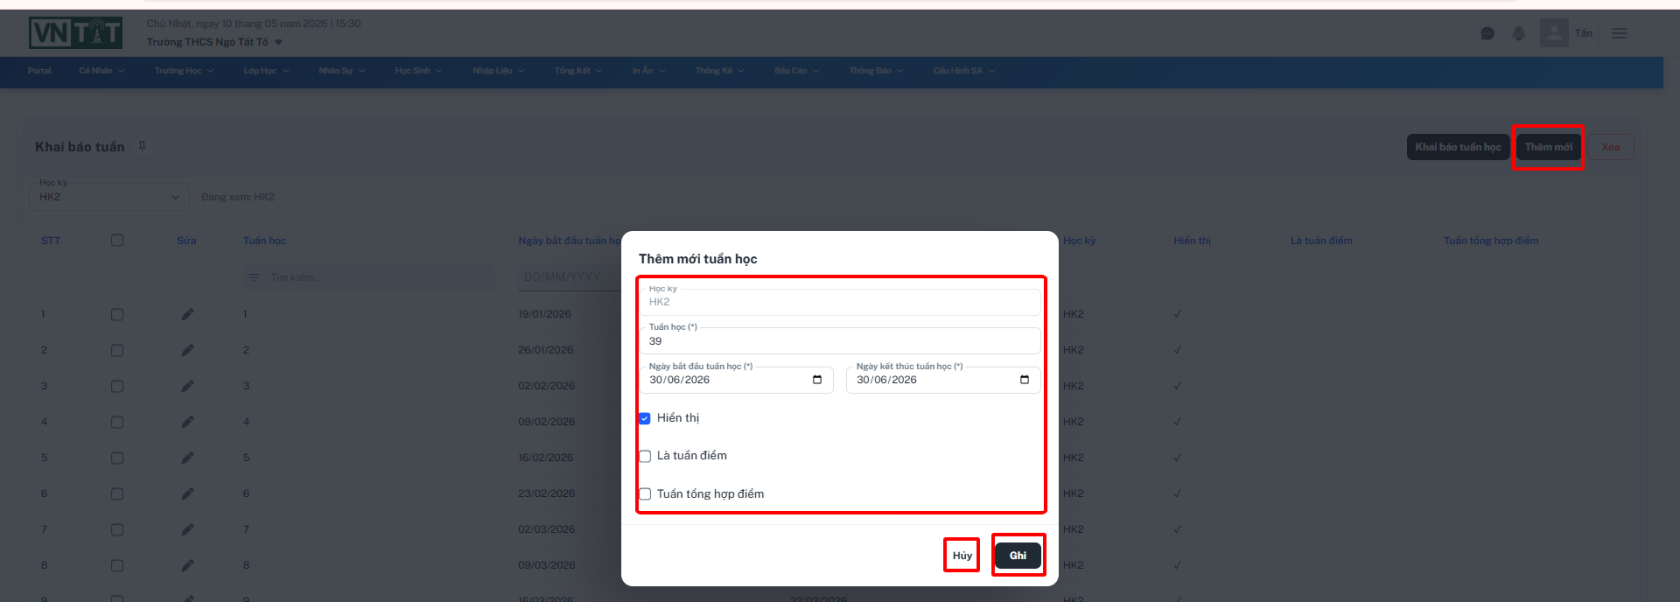
Task: Open the Học kỳ HK2 dropdown on page
Action: 109,196
